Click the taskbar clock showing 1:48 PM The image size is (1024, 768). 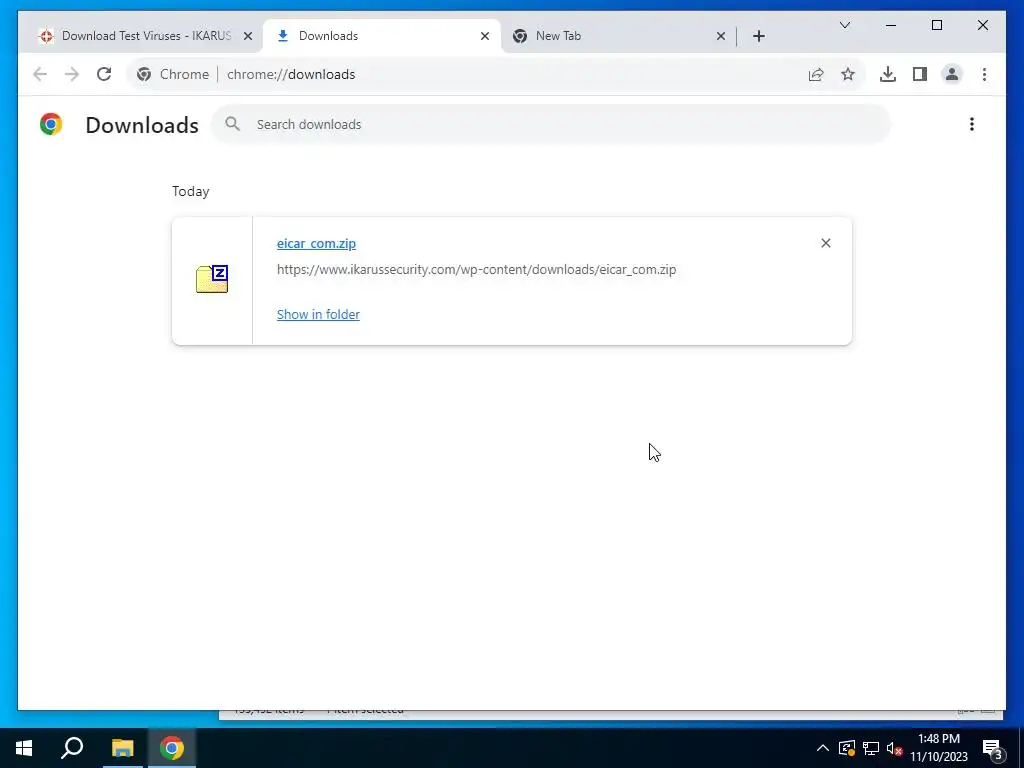pos(938,748)
